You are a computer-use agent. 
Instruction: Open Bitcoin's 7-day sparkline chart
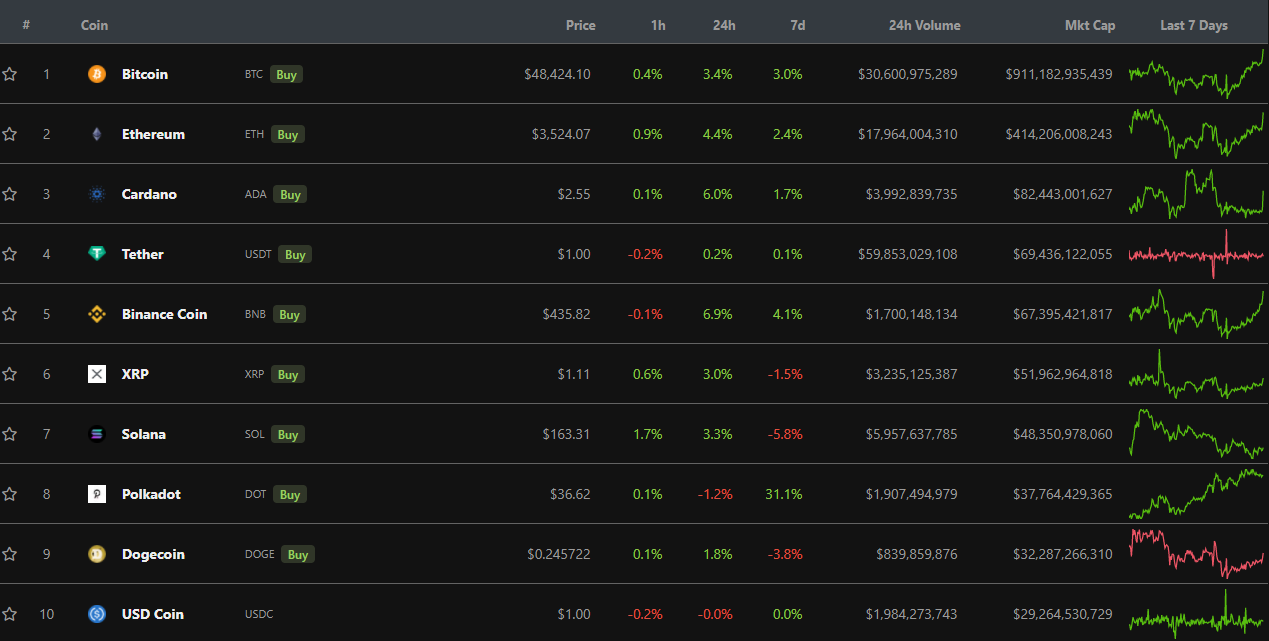click(1196, 74)
